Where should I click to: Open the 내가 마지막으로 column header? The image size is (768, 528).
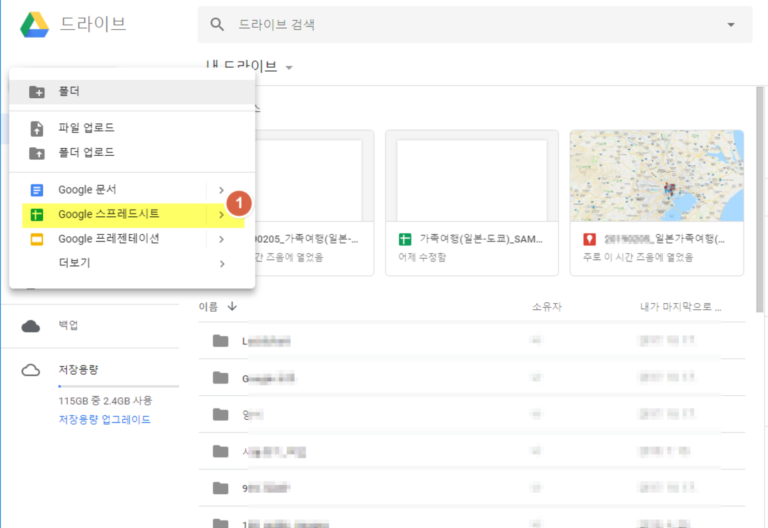(680, 307)
